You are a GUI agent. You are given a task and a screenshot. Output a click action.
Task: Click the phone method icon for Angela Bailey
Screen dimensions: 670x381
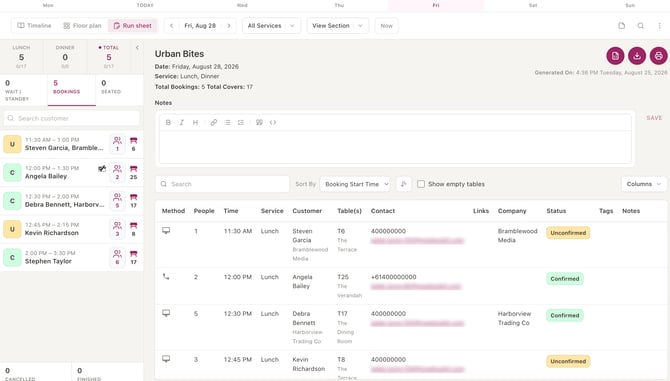click(x=166, y=276)
